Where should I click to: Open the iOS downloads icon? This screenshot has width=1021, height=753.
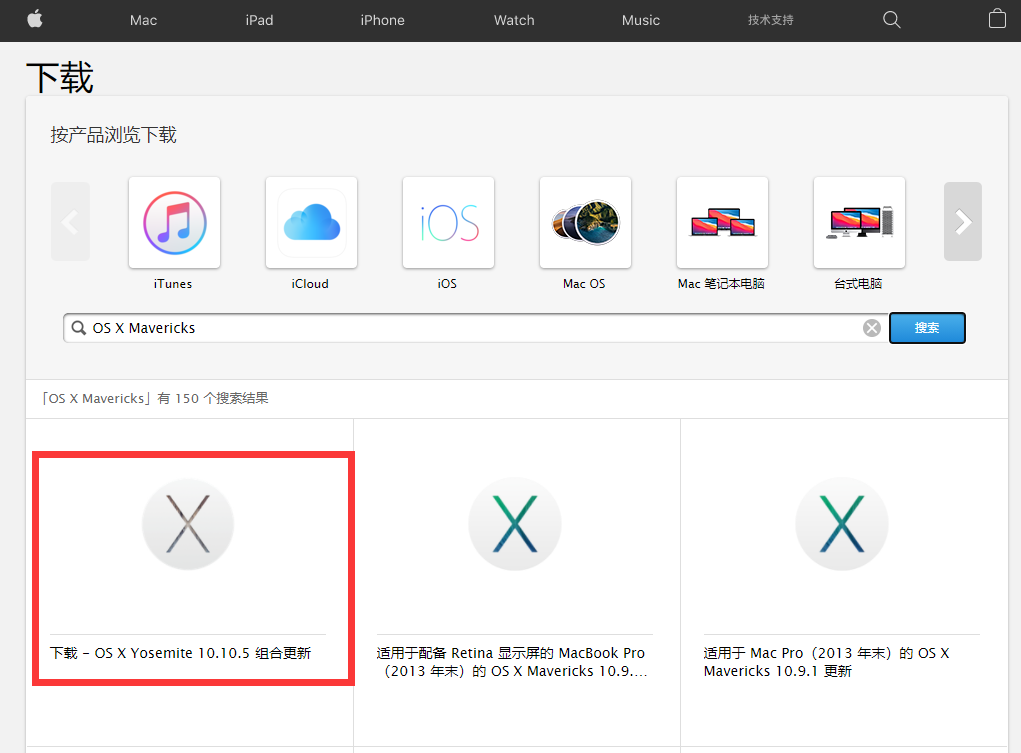point(449,223)
